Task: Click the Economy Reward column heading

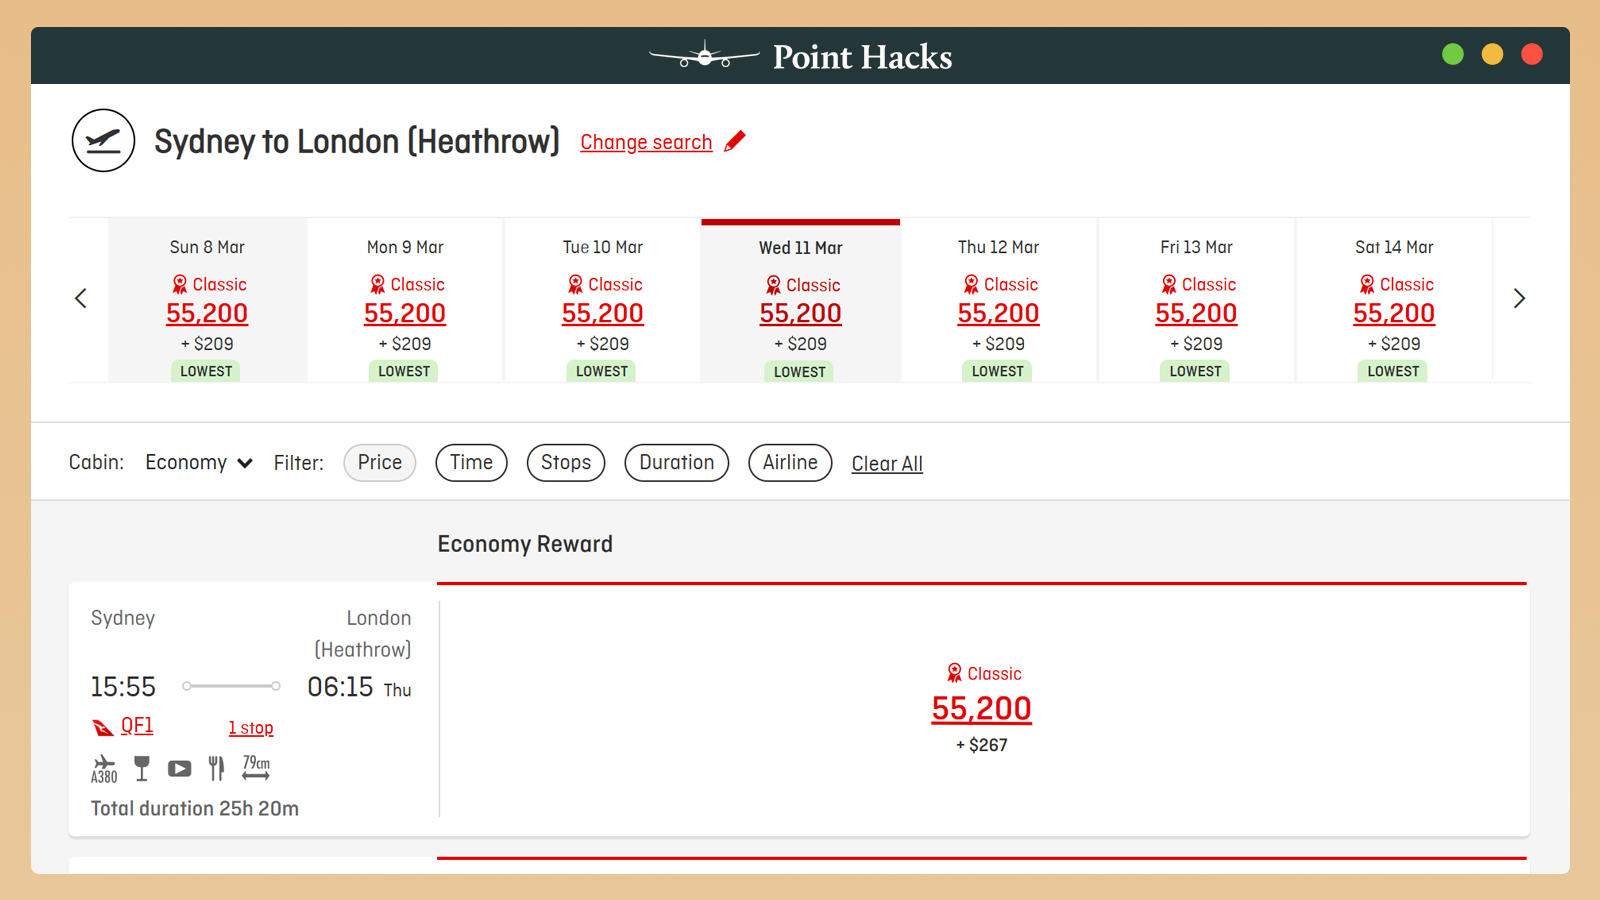Action: [x=525, y=544]
